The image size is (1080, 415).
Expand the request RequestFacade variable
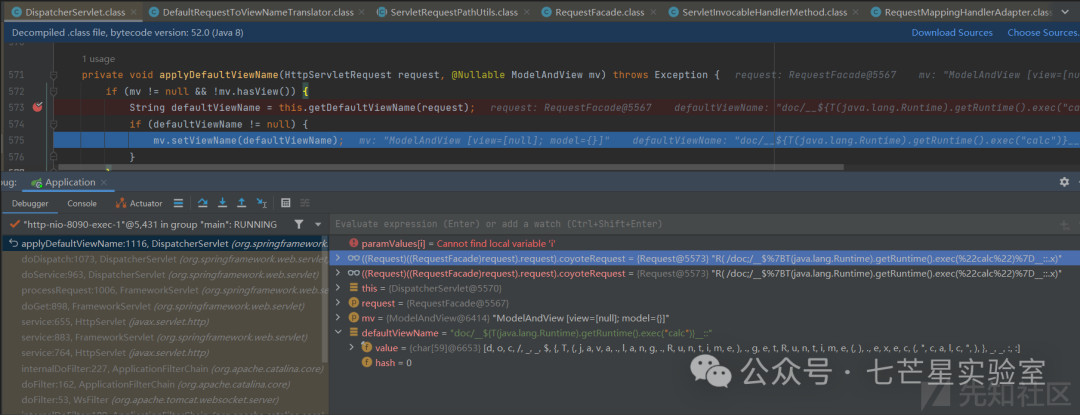point(338,303)
